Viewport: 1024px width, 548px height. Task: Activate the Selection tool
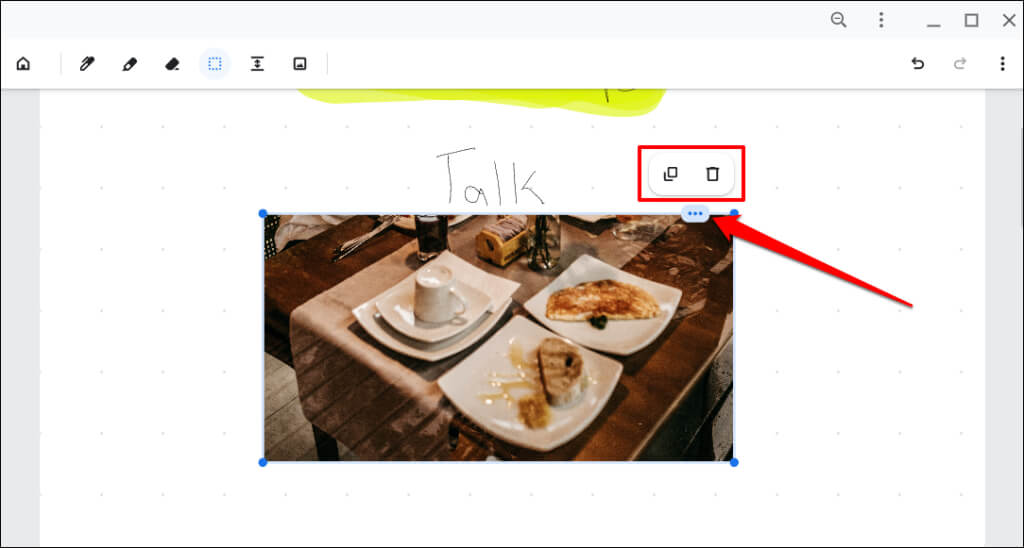(215, 64)
